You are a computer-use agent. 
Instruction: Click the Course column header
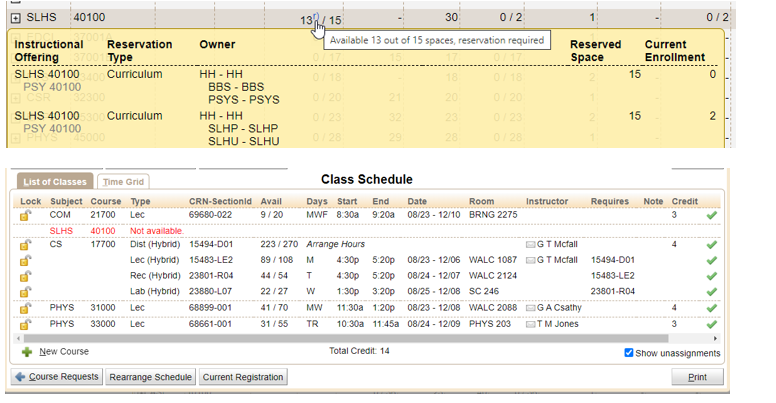104,201
